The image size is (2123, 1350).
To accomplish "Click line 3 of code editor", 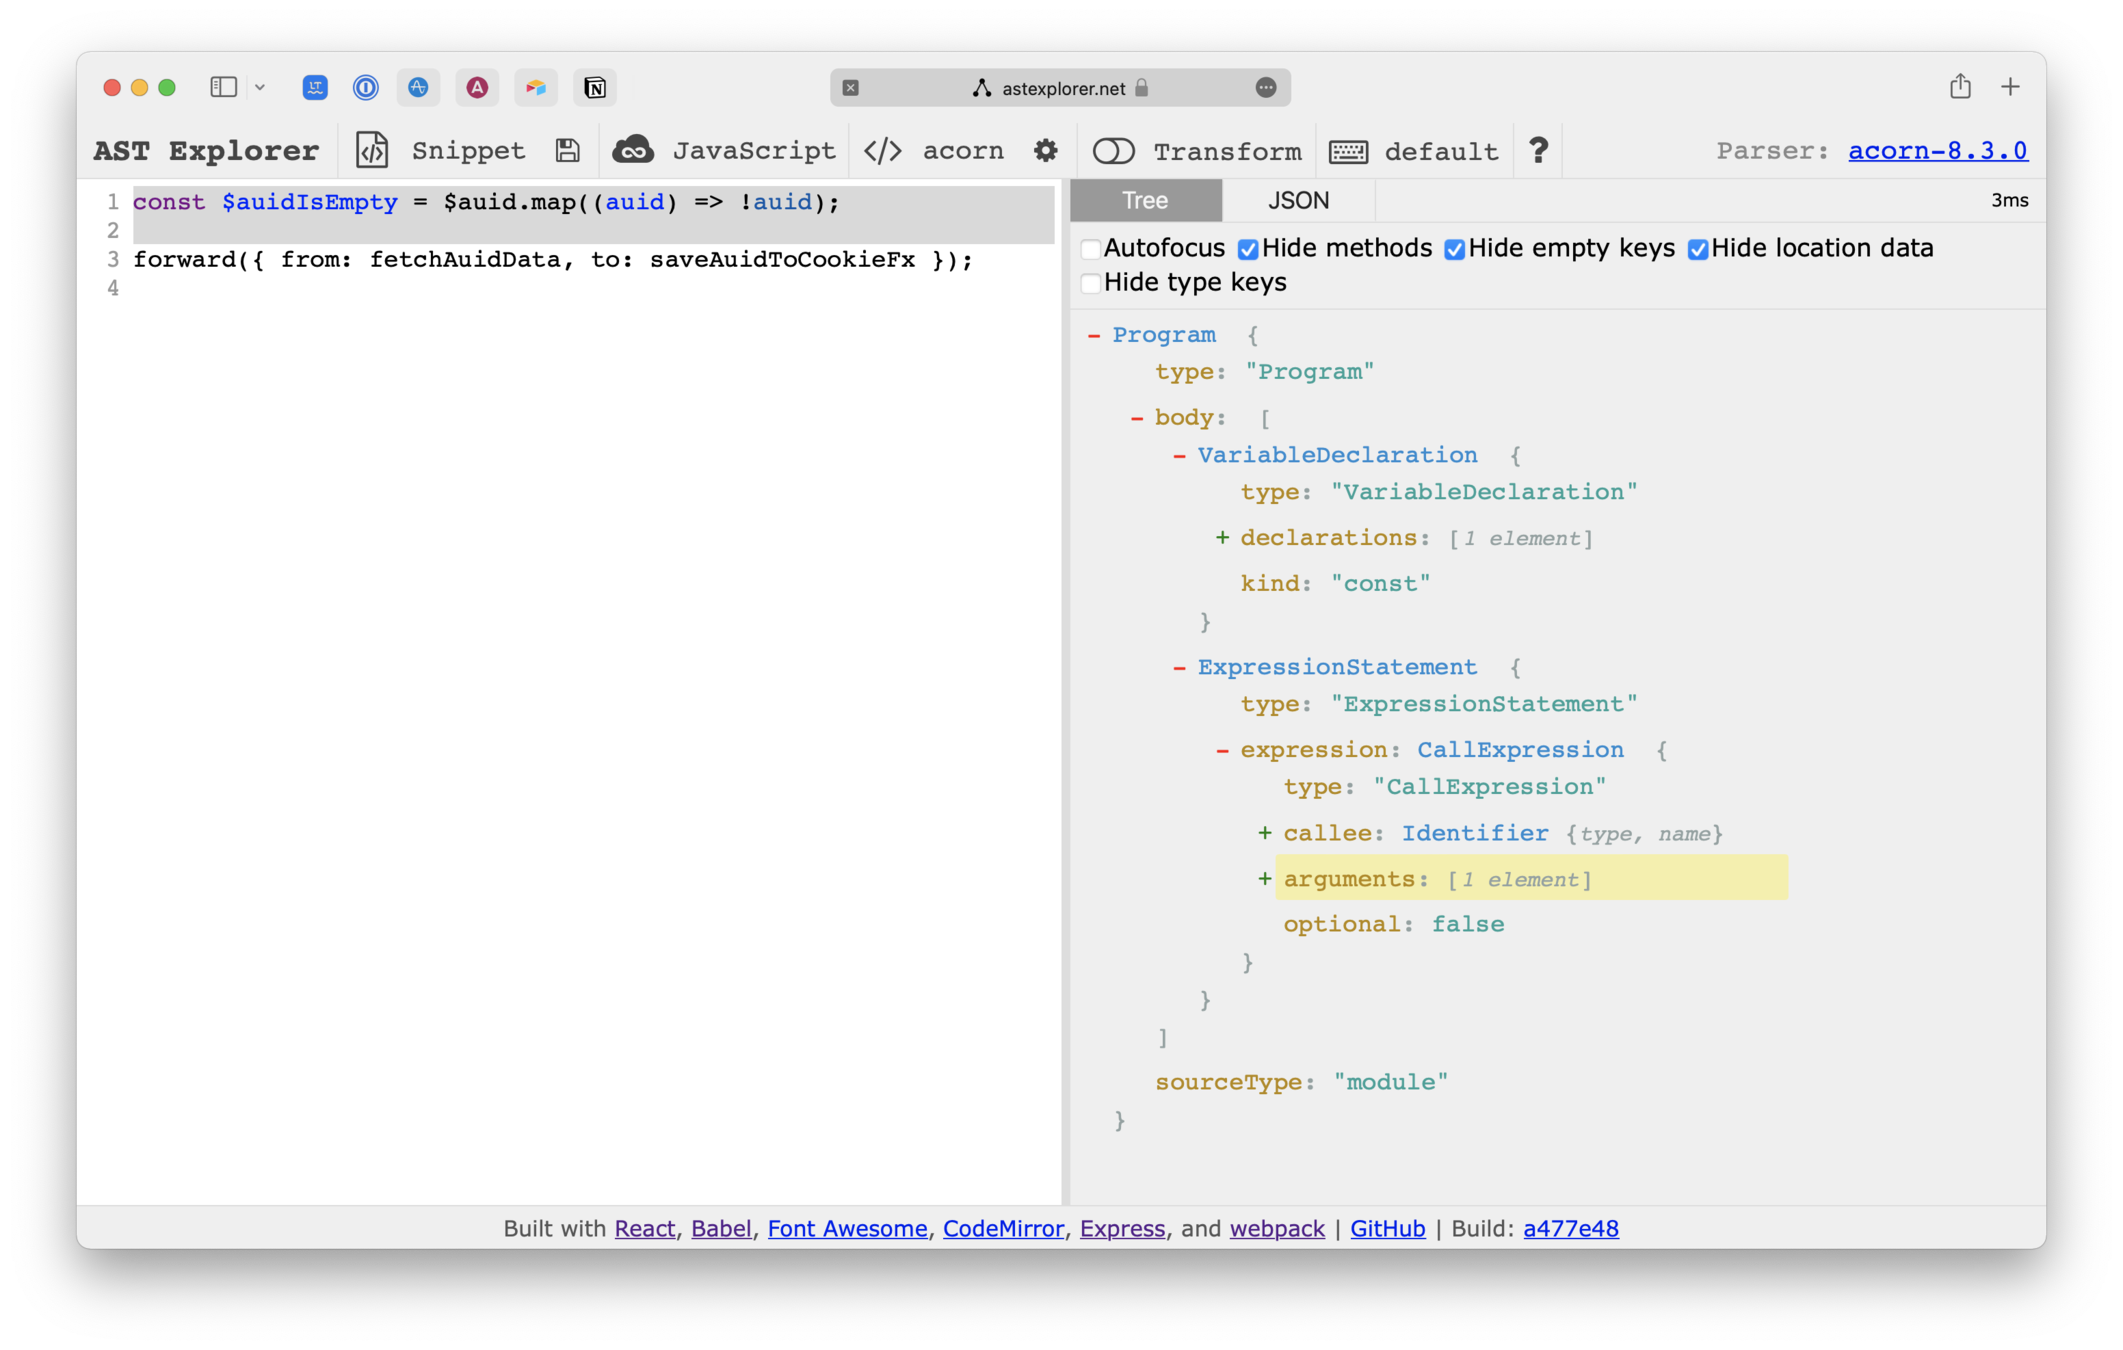I will 552,260.
